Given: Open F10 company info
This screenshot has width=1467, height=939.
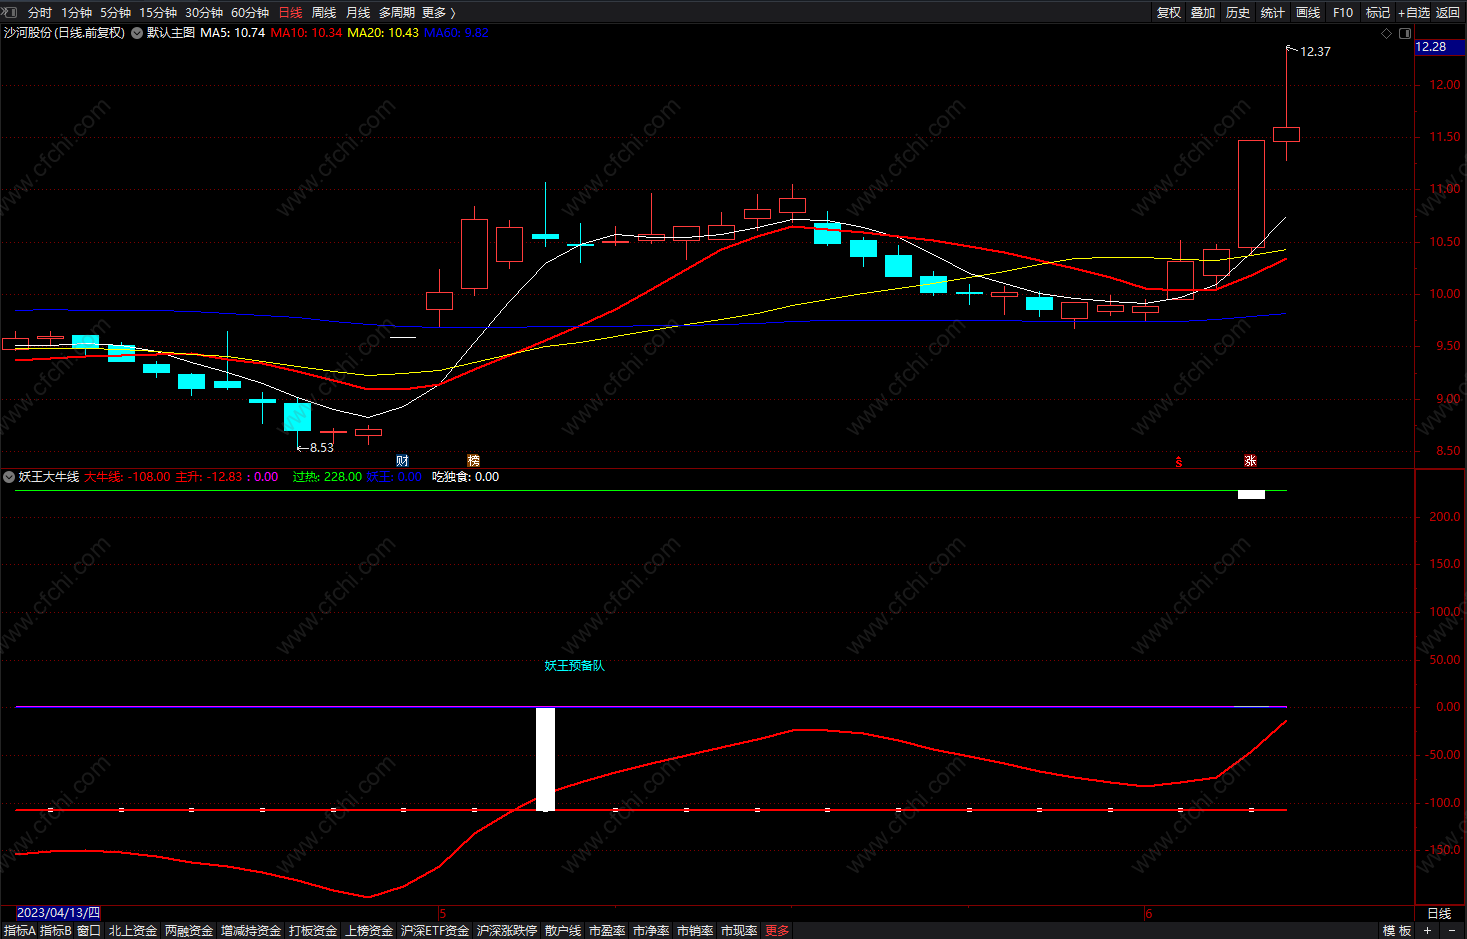Looking at the screenshot, I should [x=1343, y=13].
